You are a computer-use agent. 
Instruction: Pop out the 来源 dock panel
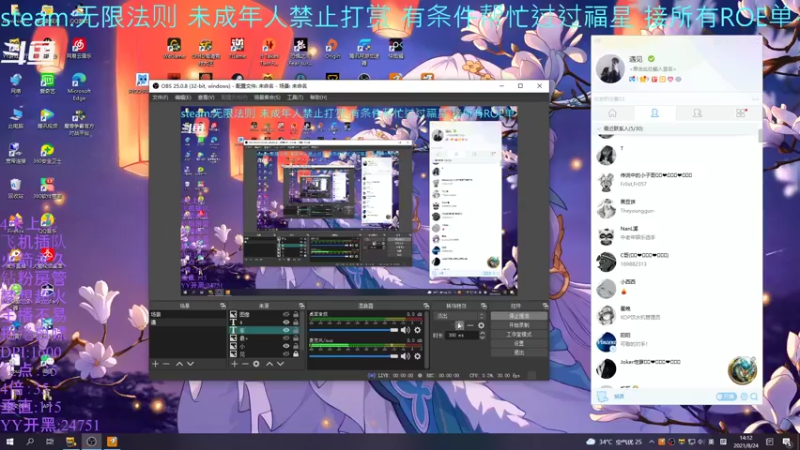point(302,306)
